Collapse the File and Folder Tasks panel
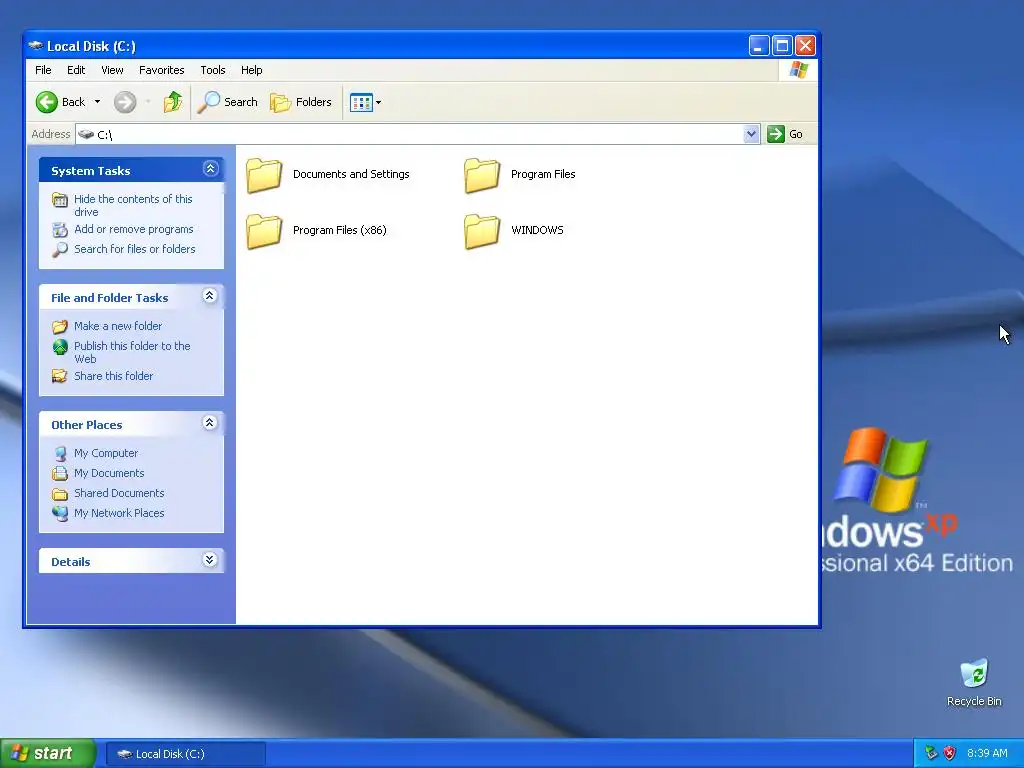Screen dimensions: 1024x768 click(210, 296)
